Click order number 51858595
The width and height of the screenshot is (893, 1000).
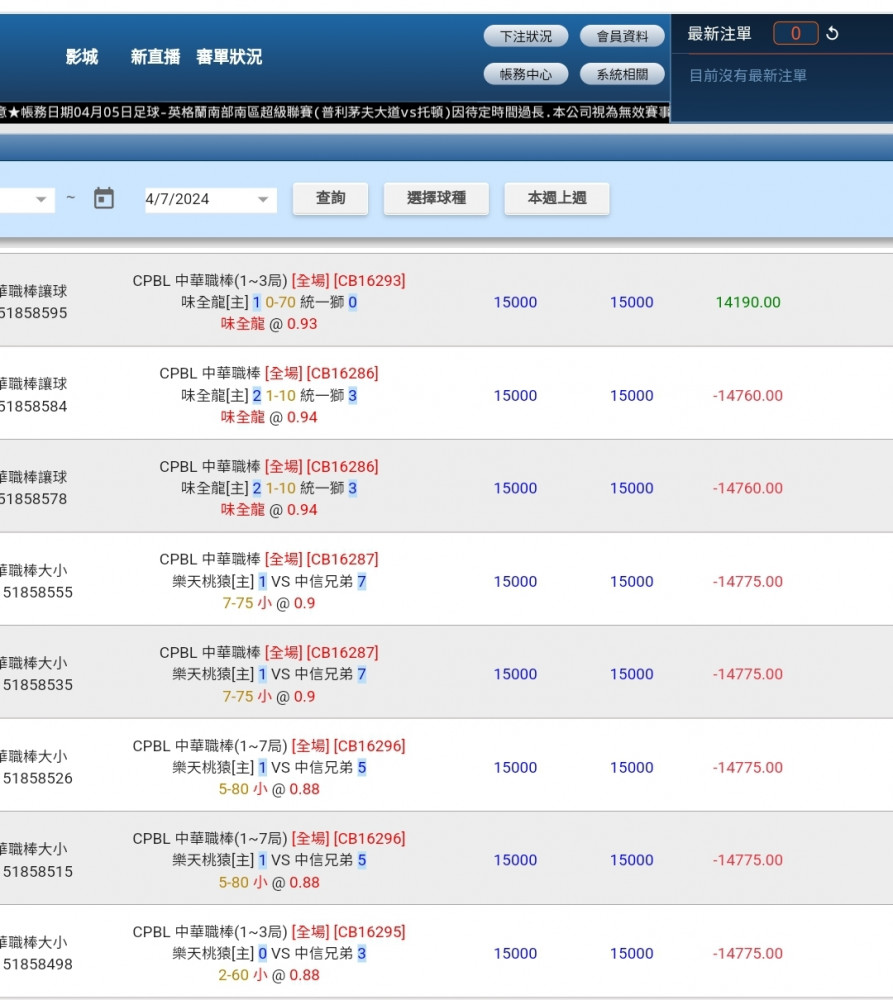point(33,313)
